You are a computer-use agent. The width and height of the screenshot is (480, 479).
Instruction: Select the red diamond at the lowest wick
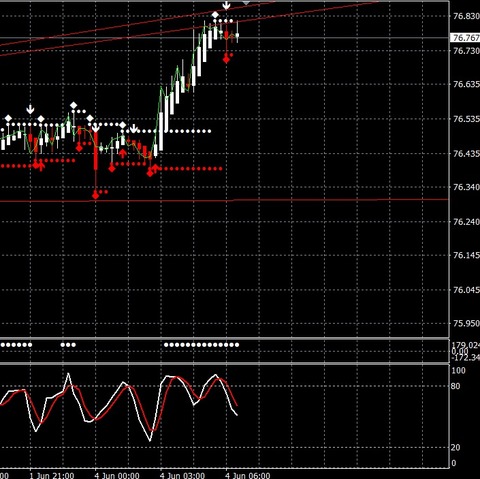[x=96, y=195]
